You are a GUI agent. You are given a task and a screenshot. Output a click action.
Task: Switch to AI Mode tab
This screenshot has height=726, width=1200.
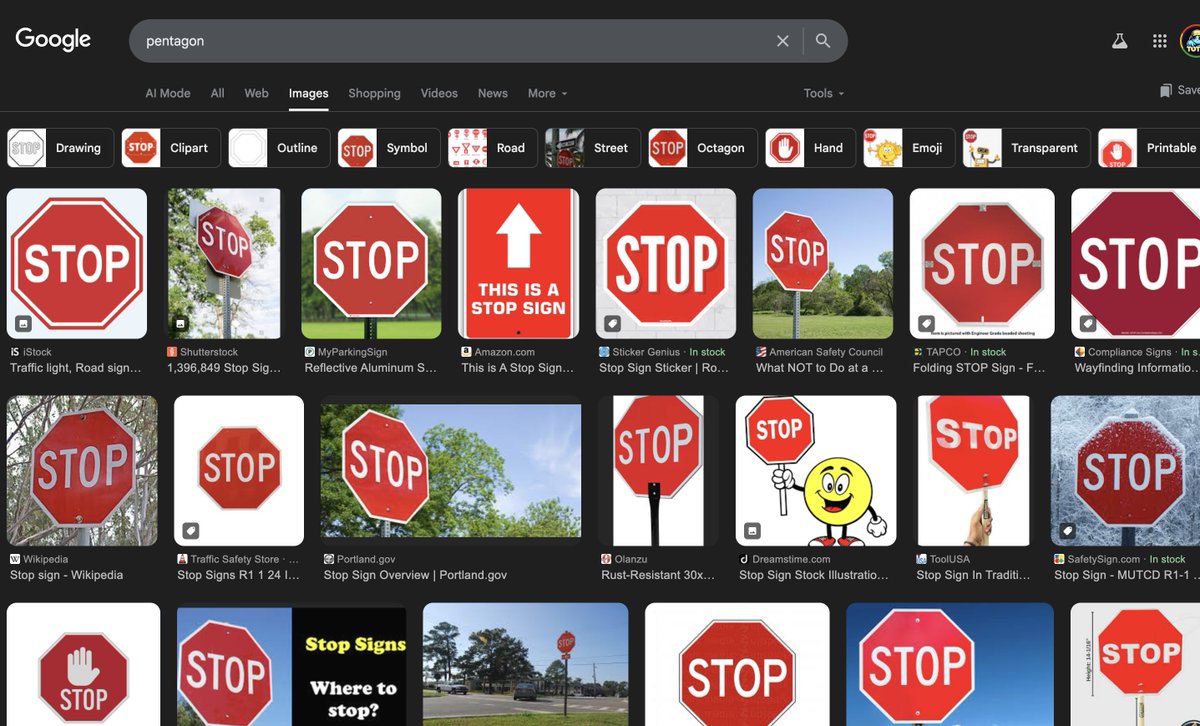(x=168, y=93)
